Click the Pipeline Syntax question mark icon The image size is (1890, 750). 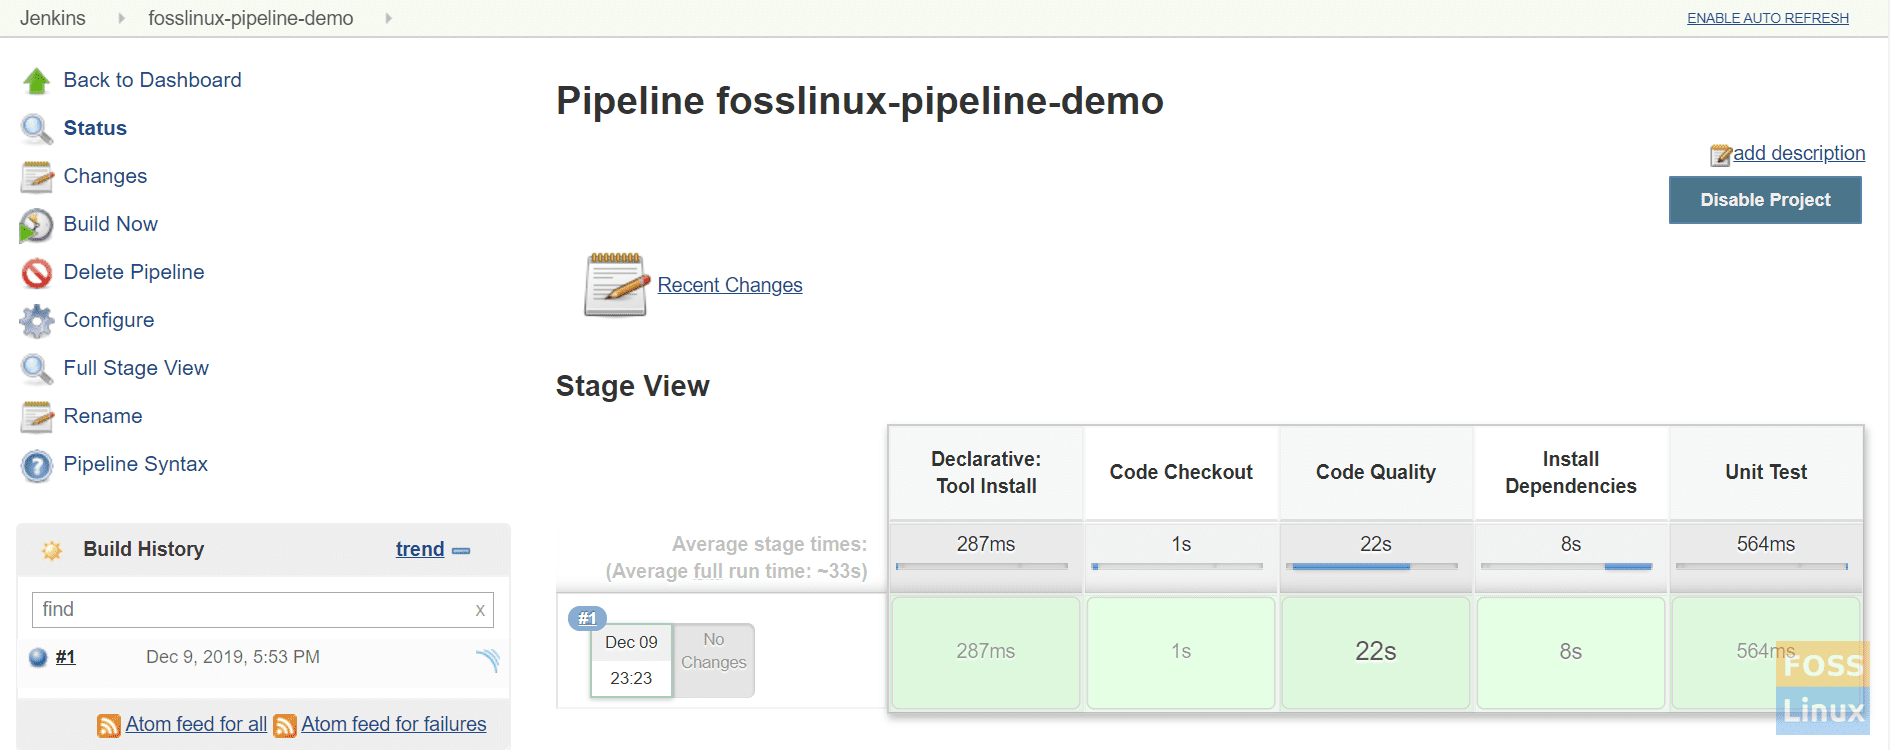37,466
